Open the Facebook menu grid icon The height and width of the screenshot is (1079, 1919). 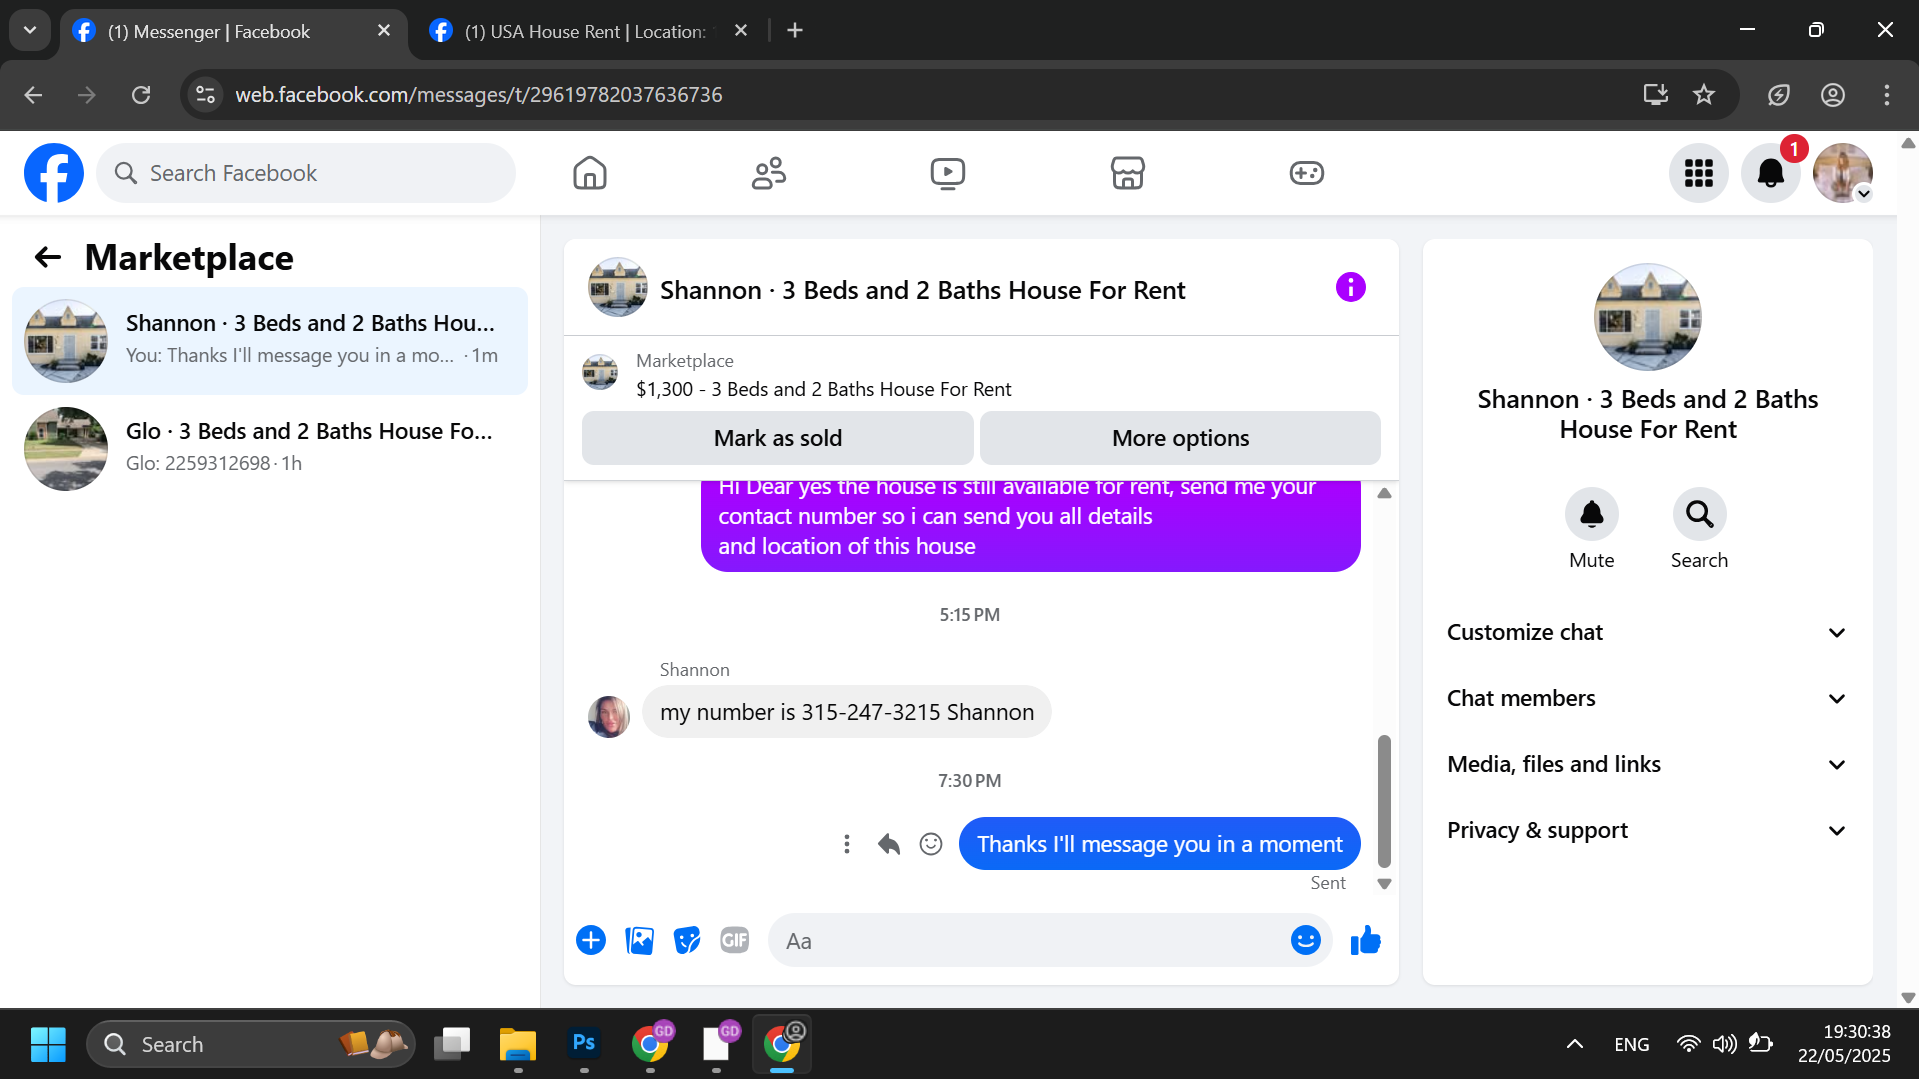tap(1699, 173)
